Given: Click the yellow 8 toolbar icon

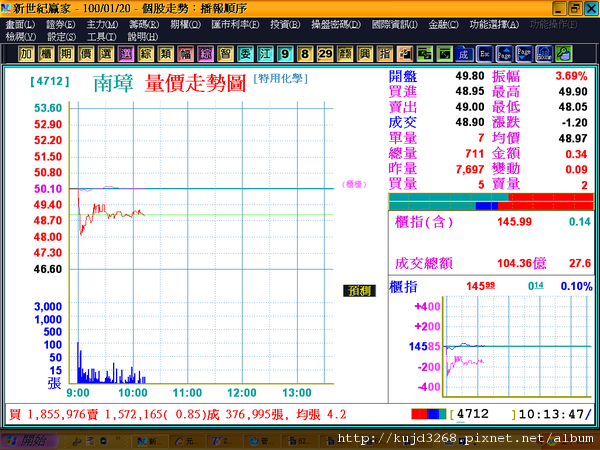Looking at the screenshot, I should [305, 54].
